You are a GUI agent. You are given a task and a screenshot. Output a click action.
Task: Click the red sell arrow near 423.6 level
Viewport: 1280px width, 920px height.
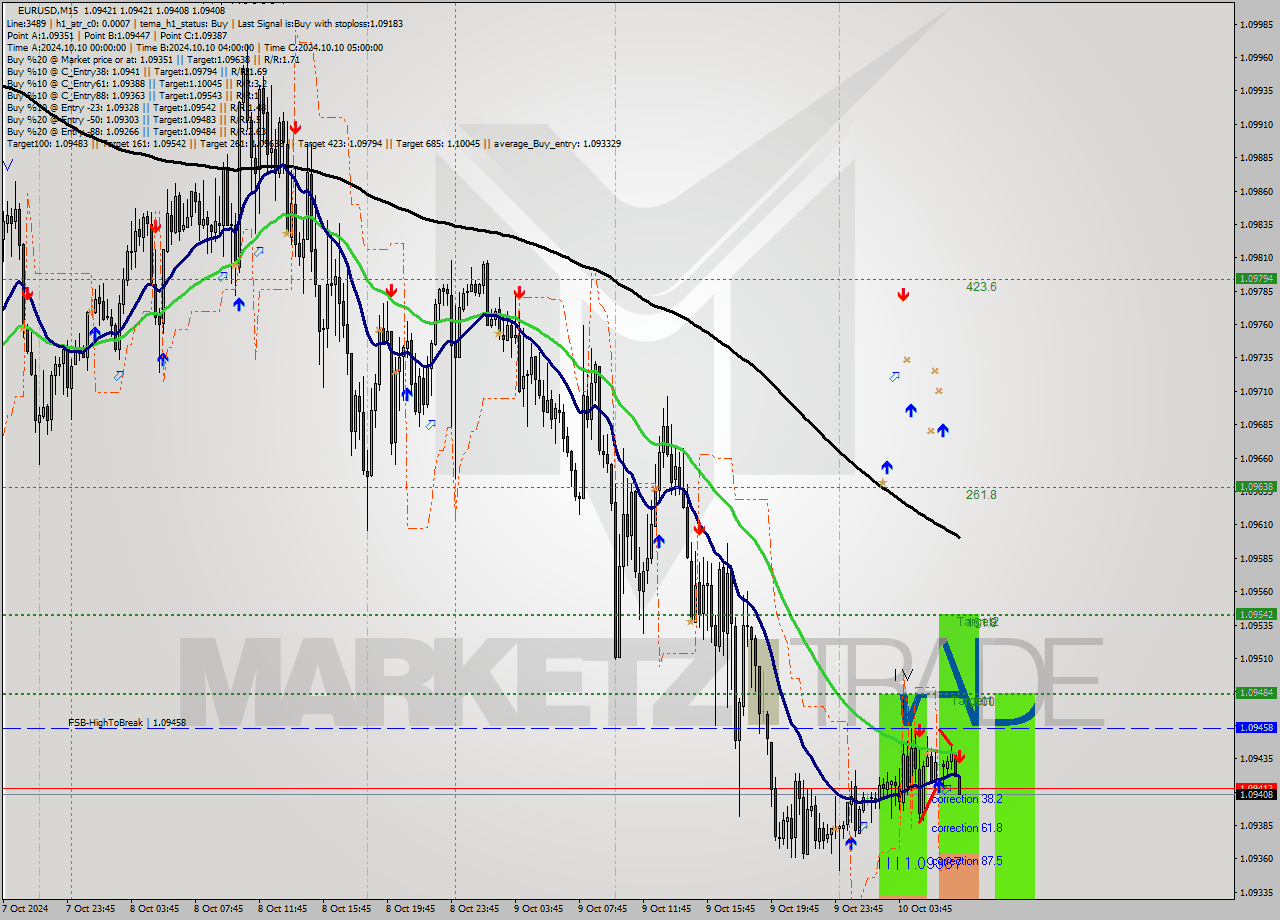903,294
